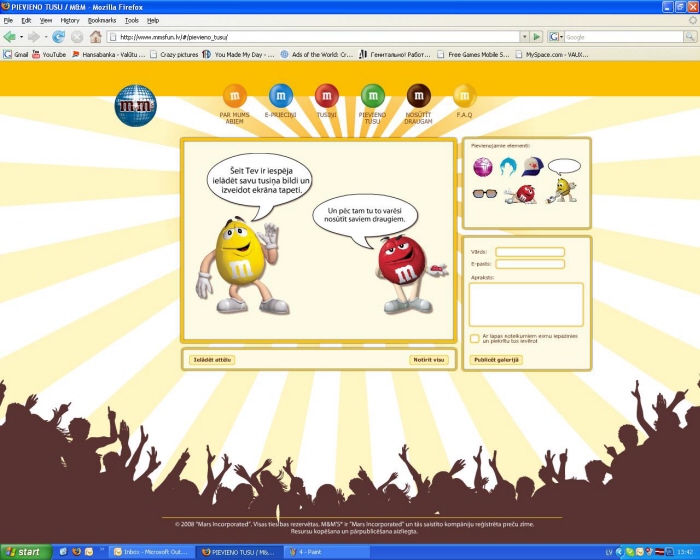Focus the E-pasts input field
The image size is (700, 560).
[530, 264]
